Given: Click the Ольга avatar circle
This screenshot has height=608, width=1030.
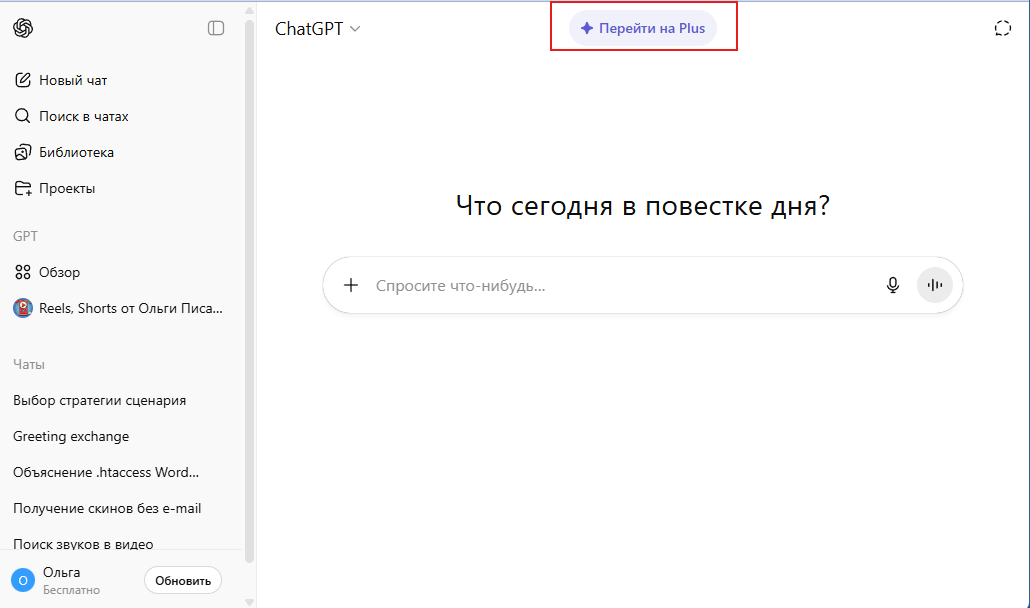Looking at the screenshot, I should pyautogui.click(x=23, y=580).
